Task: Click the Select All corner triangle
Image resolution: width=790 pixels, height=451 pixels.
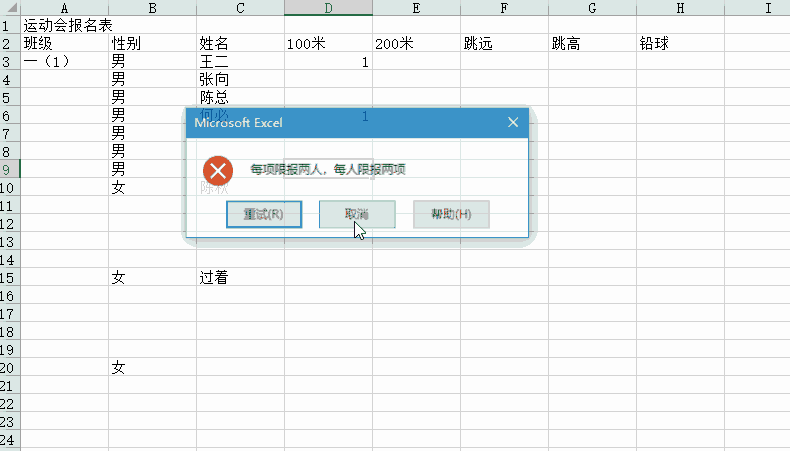Action: click(10, 8)
